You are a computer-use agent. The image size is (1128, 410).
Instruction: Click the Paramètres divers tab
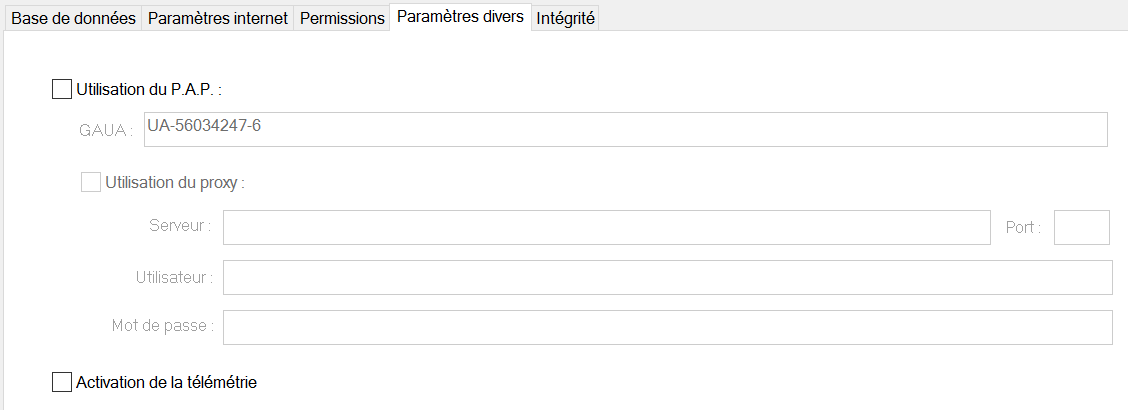click(x=460, y=17)
